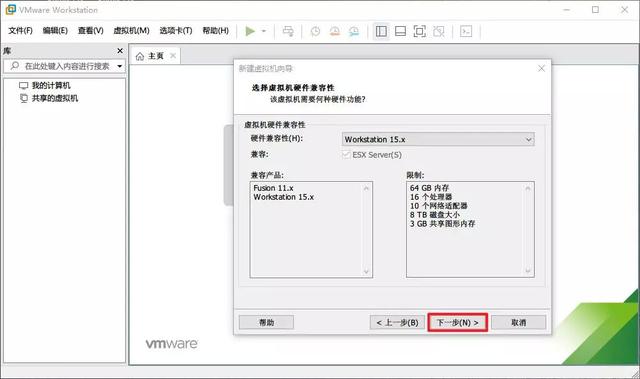Open the 硬件兼容性 Workstation 15.x dropdown

pos(438,140)
